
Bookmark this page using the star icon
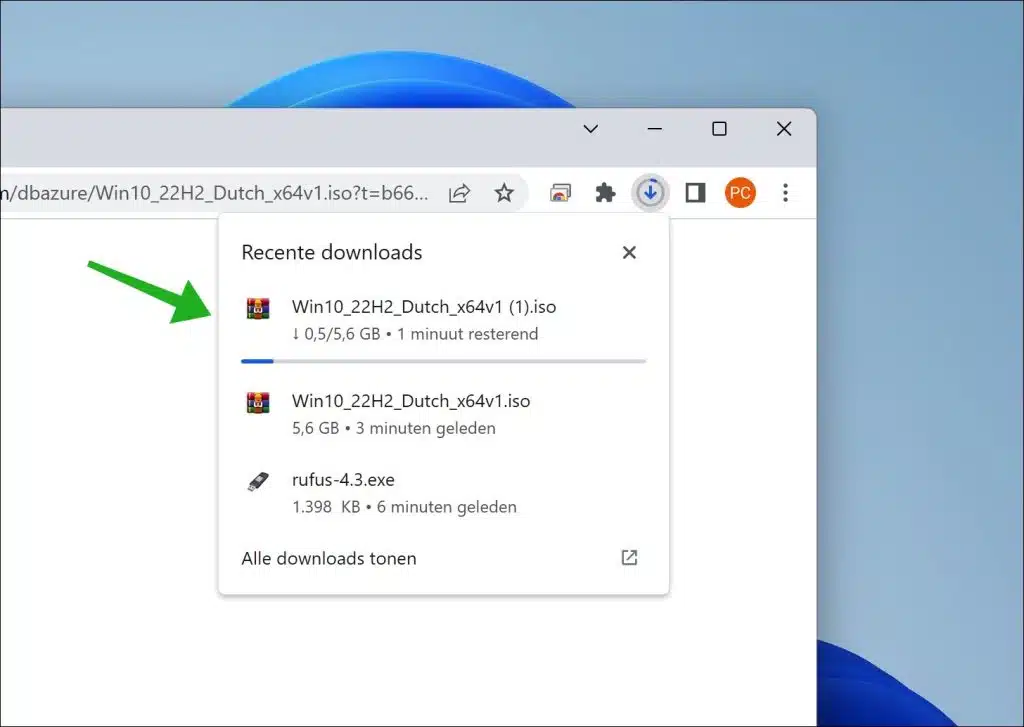[504, 192]
